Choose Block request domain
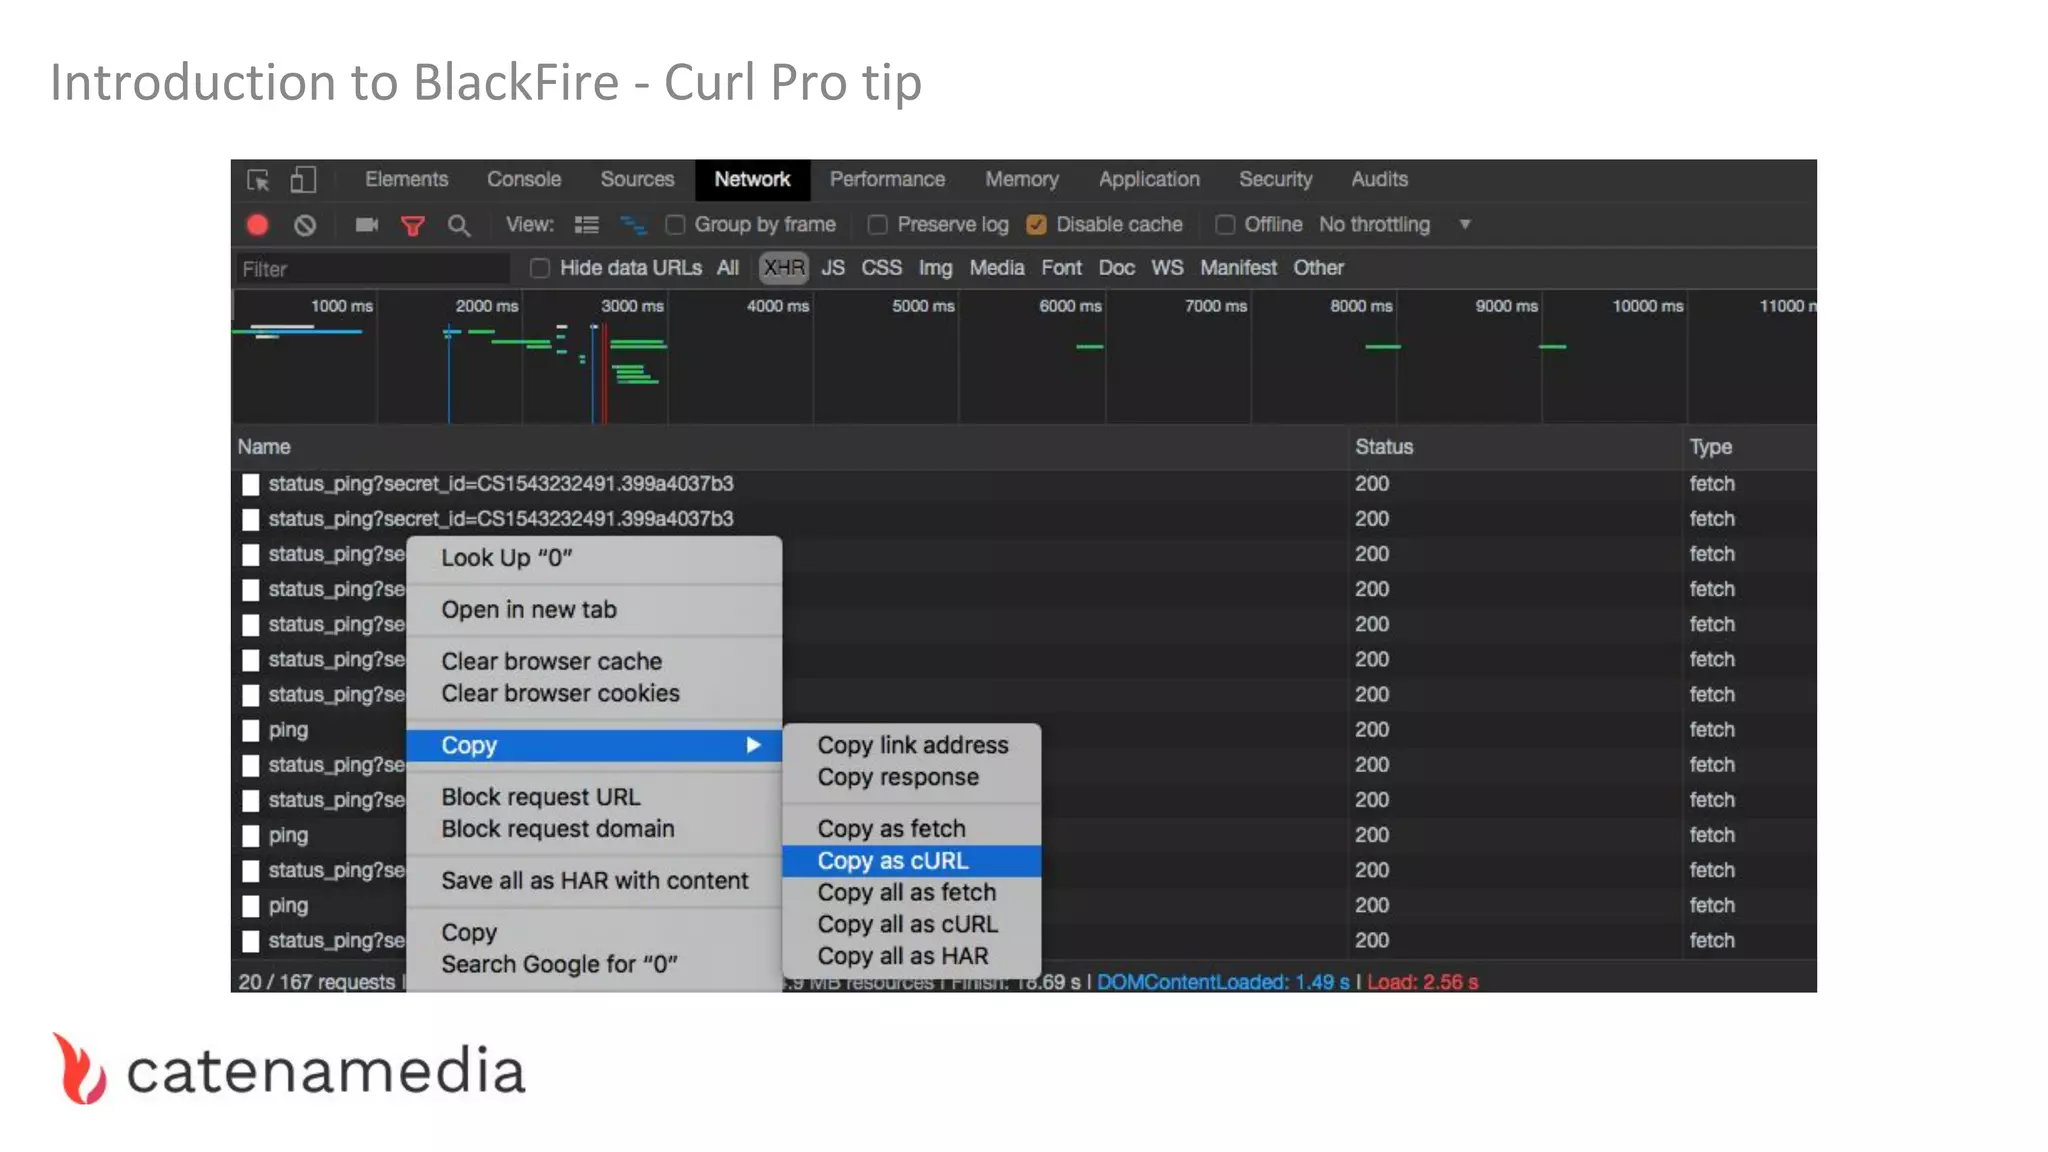Image resolution: width=2048 pixels, height=1152 pixels. pyautogui.click(x=594, y=829)
